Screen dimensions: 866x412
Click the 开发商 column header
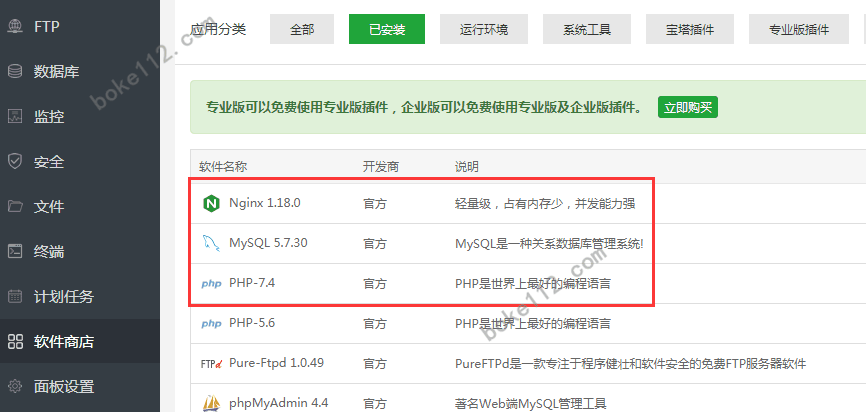tap(381, 166)
